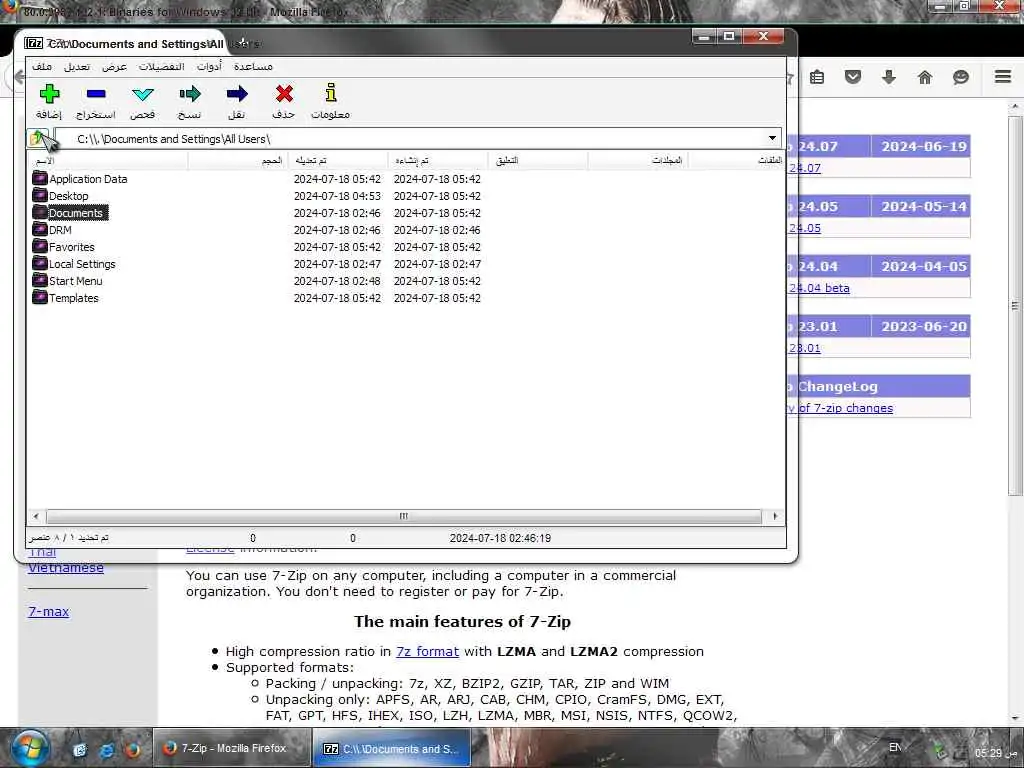1024x768 pixels.
Task: Click the Application Data folder icon
Action: (x=40, y=178)
